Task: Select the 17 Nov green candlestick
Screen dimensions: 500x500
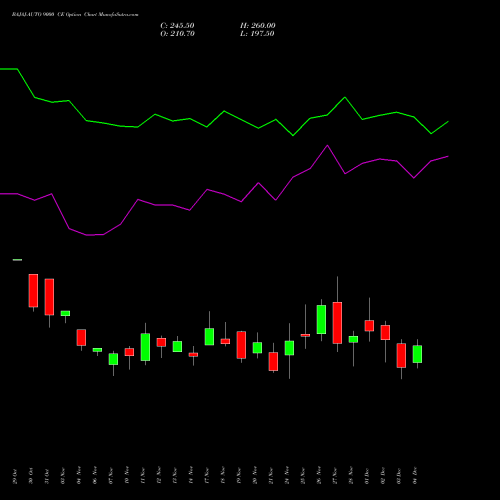Action: point(209,337)
